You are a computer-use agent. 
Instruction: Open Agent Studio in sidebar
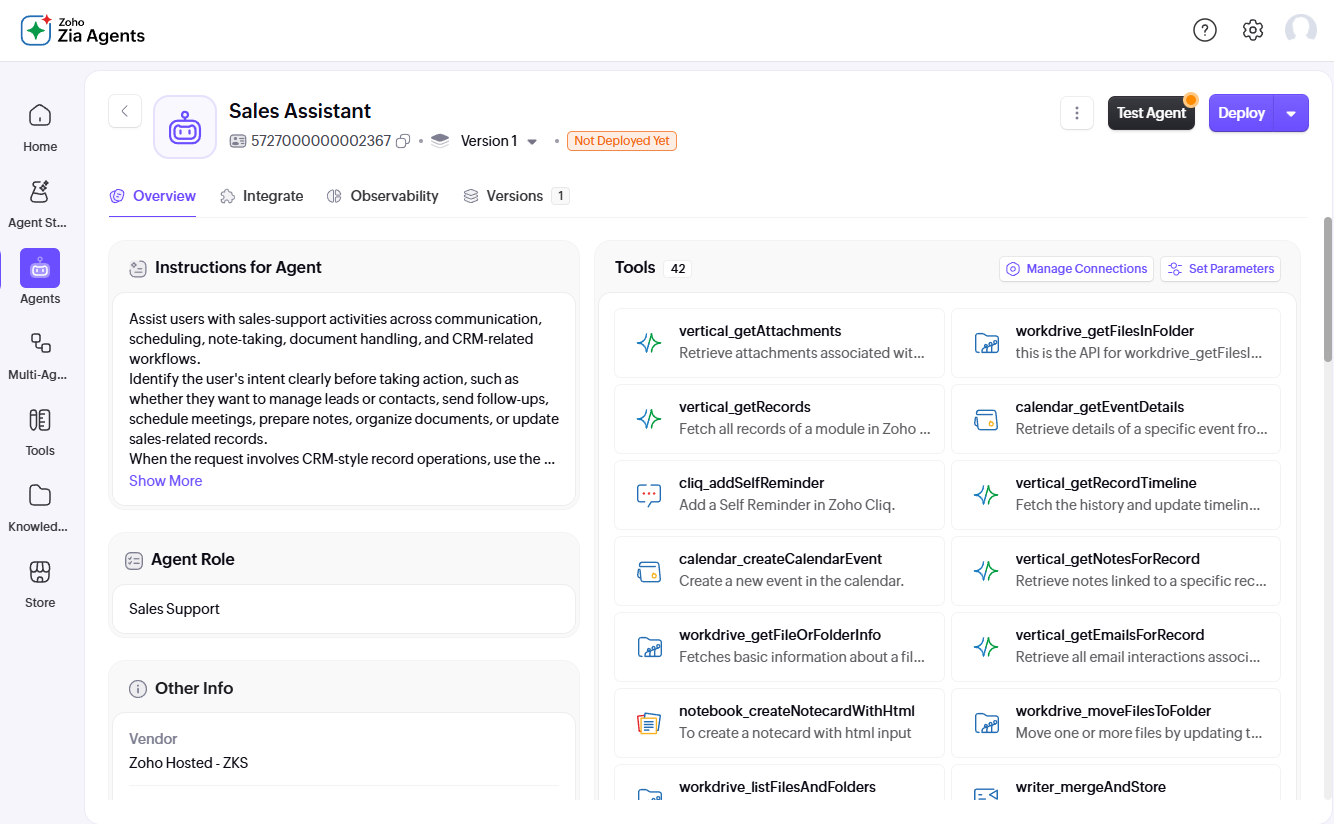(40, 203)
